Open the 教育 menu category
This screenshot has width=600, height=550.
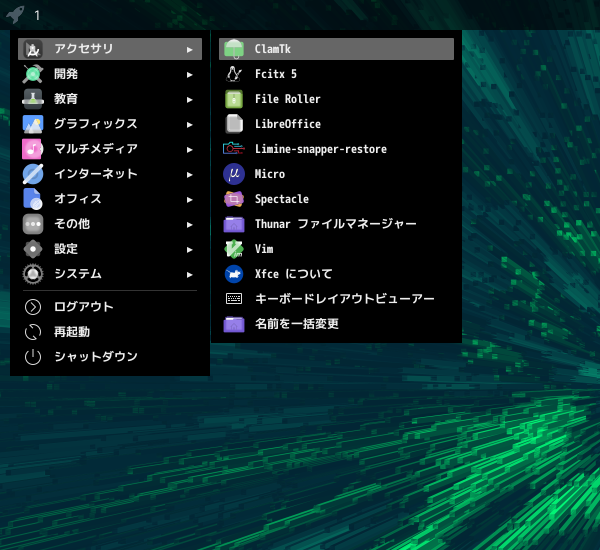[x=110, y=99]
